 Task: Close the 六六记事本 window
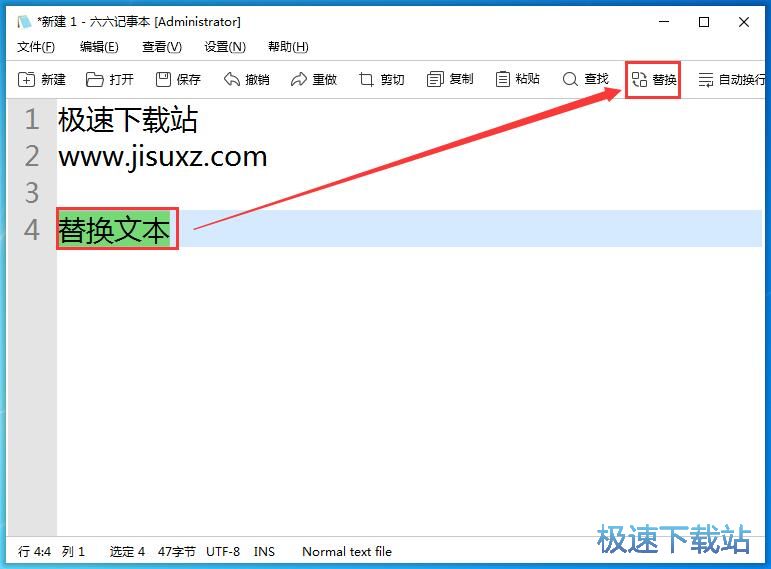click(743, 22)
